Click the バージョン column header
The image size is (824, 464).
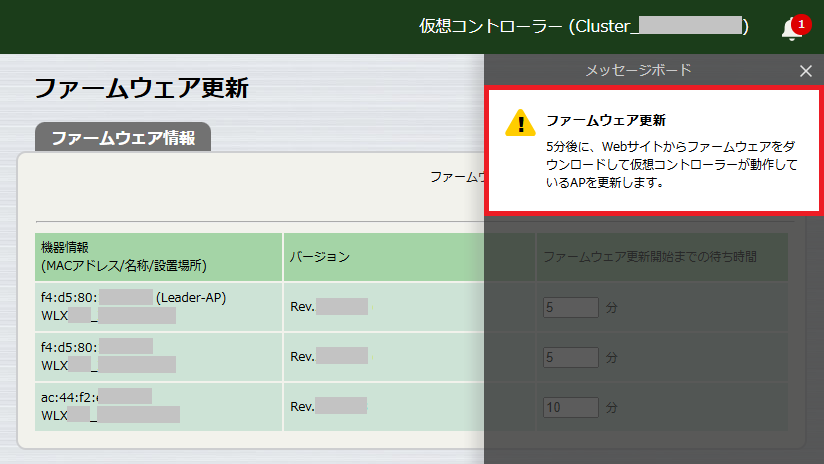409,256
